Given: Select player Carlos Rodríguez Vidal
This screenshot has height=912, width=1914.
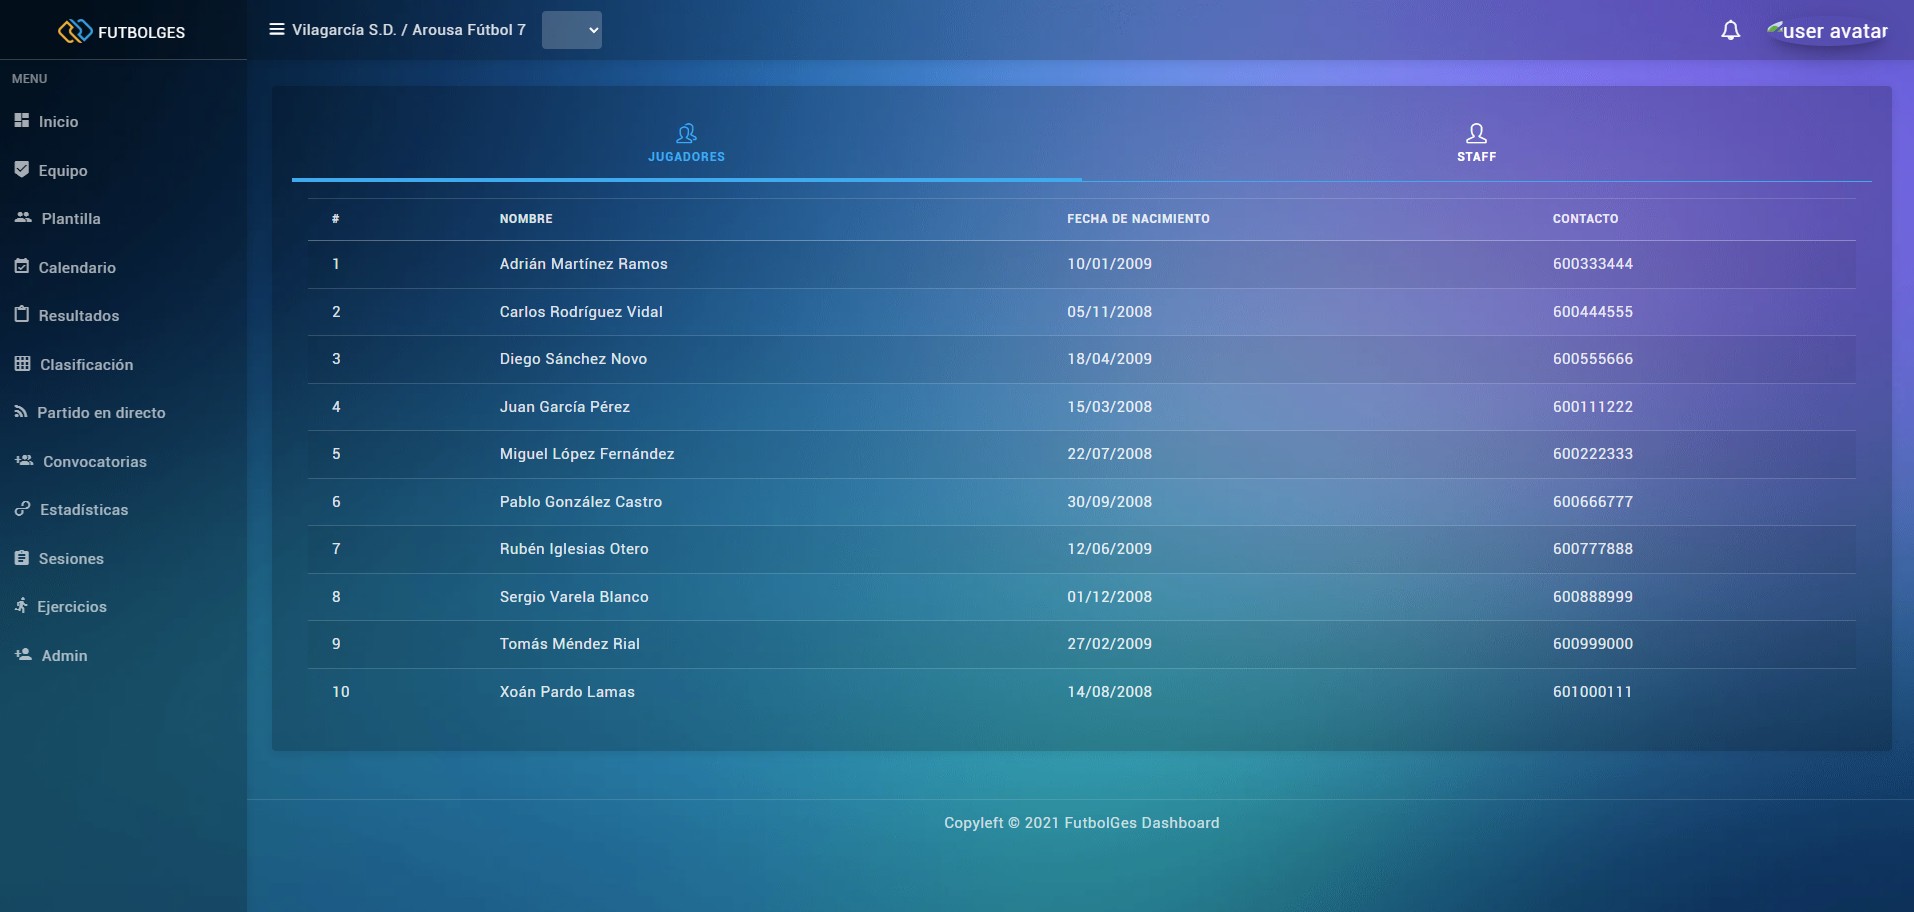Looking at the screenshot, I should [x=581, y=312].
